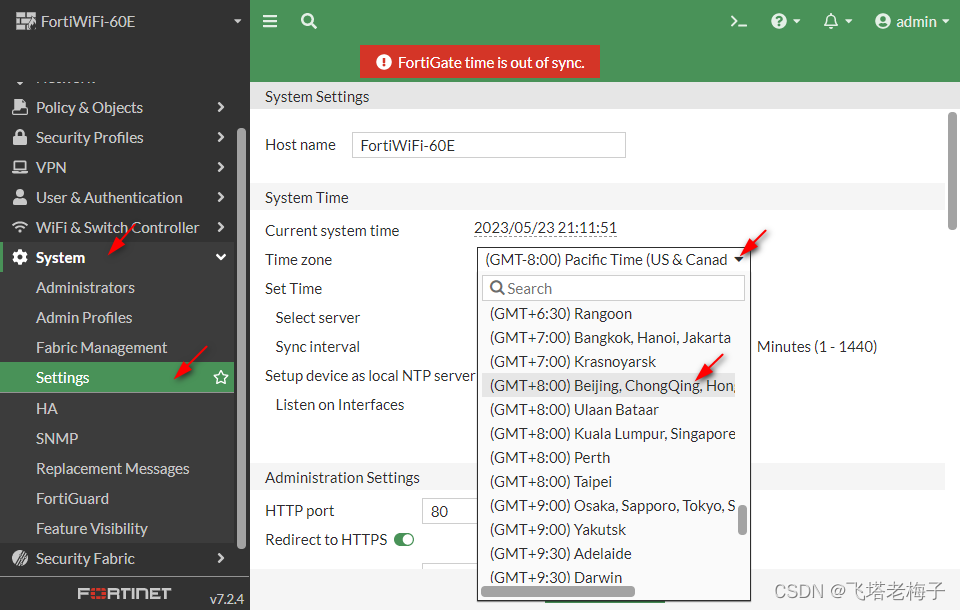The width and height of the screenshot is (960, 610).
Task: Click the User & Authentication person icon
Action: pyautogui.click(x=20, y=197)
